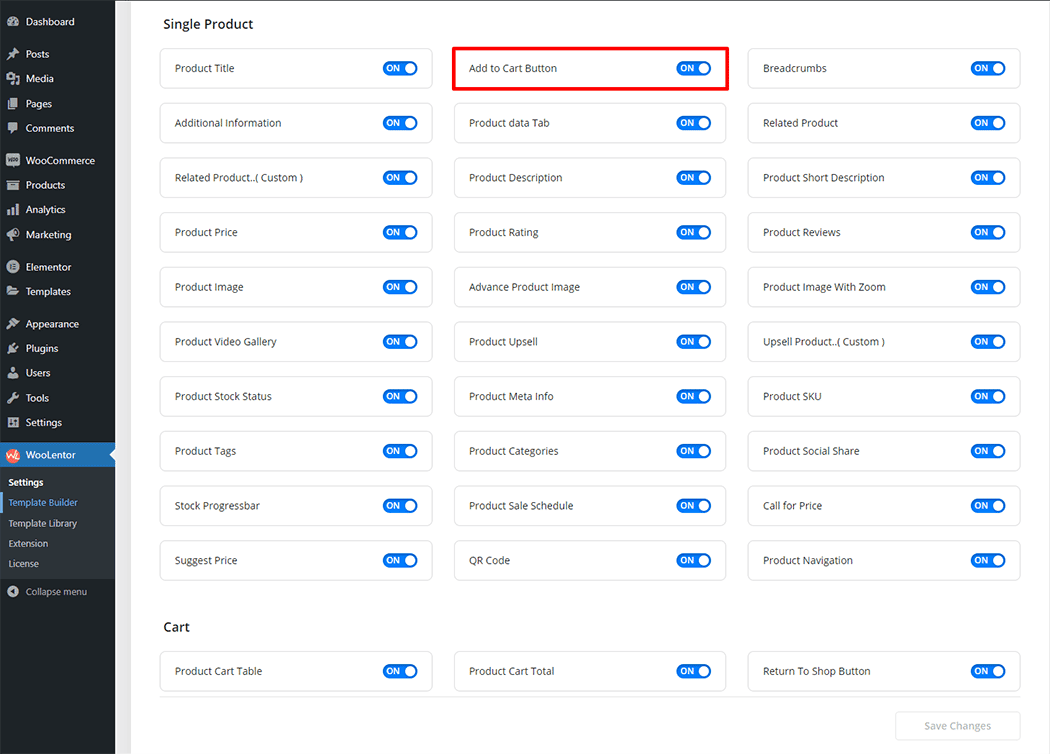Switch off Product Image With Zoom
1050x754 pixels.
tap(987, 287)
